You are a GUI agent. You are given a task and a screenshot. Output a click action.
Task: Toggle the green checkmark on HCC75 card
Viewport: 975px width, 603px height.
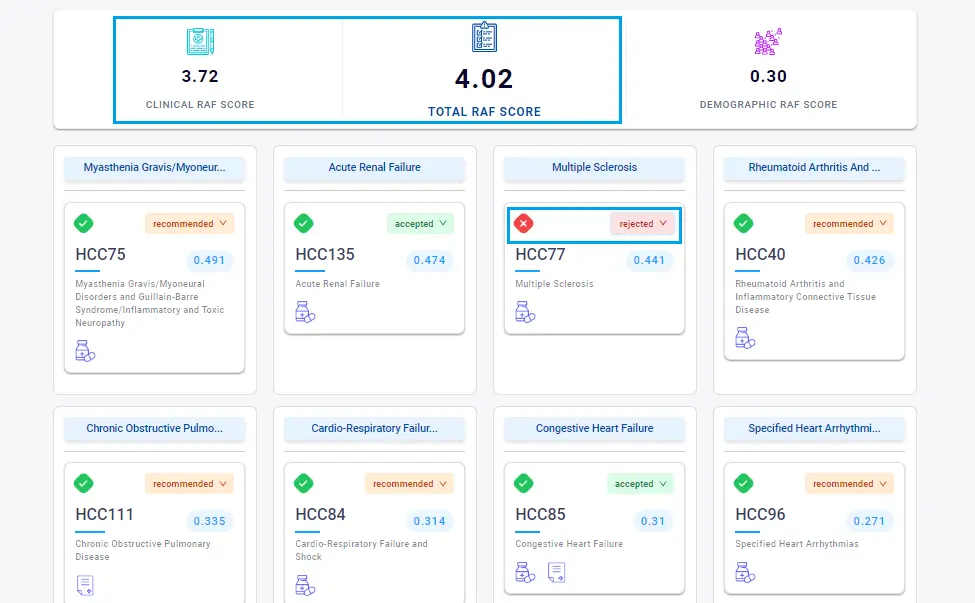(x=84, y=223)
